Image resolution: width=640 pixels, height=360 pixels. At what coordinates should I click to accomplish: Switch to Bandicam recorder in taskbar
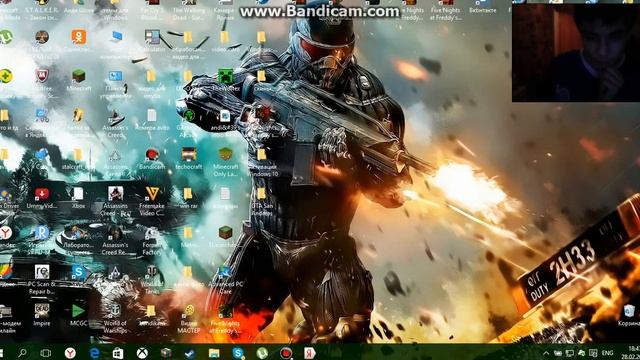click(286, 352)
